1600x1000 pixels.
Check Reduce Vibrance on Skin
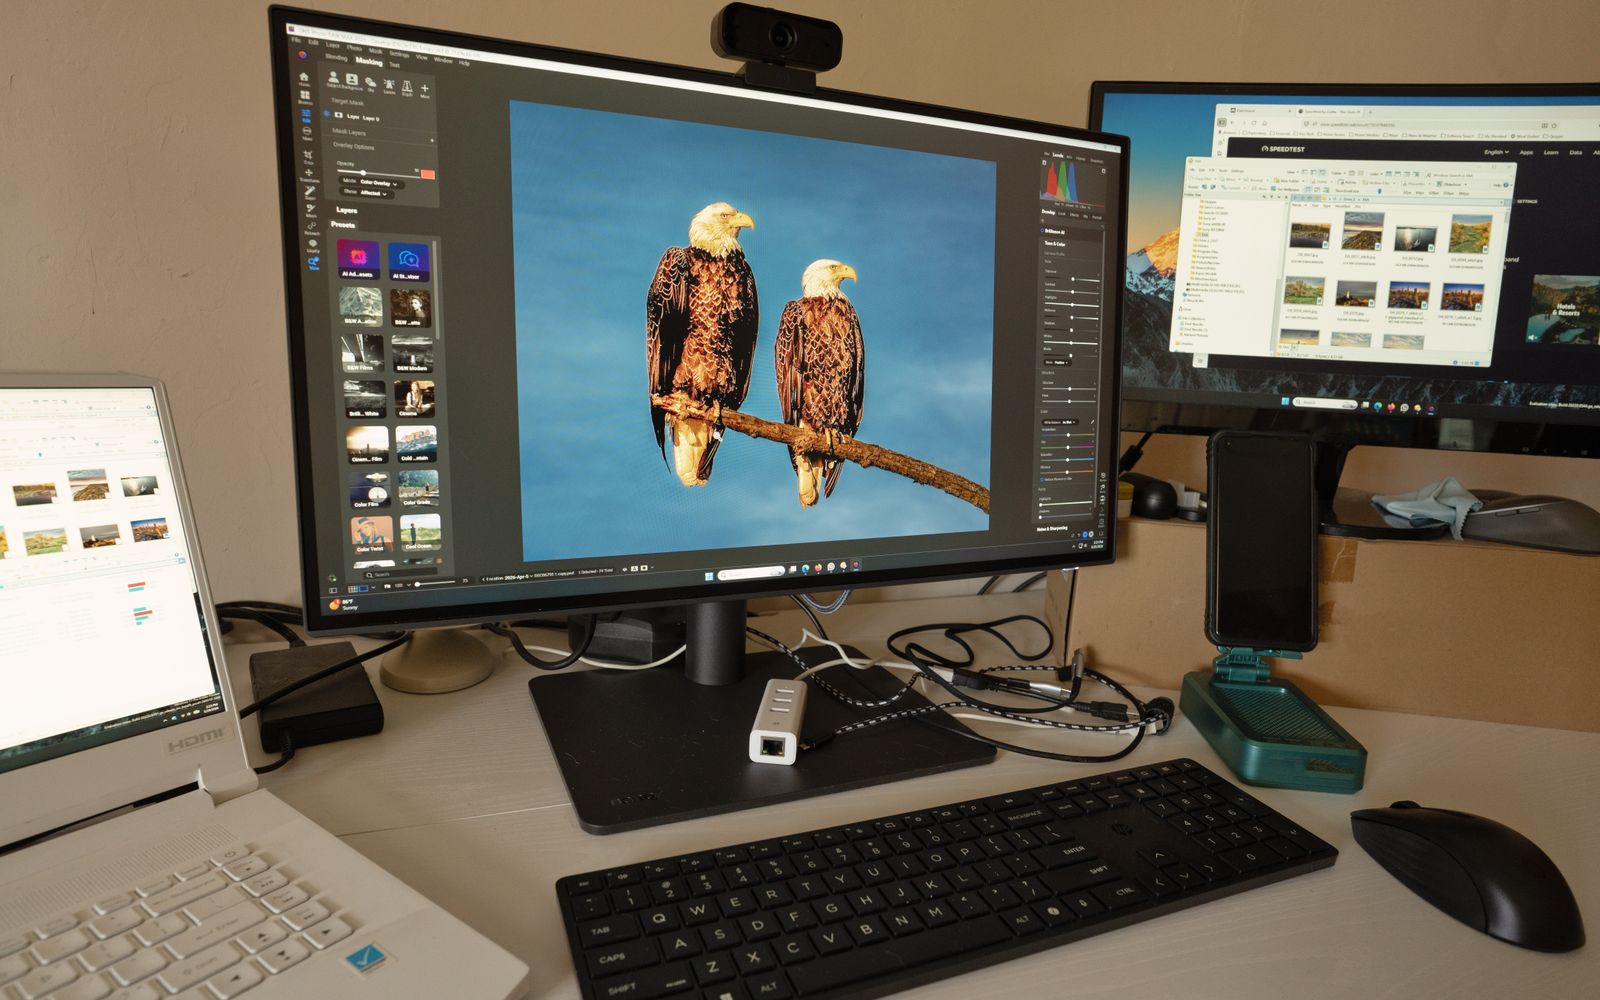(1041, 478)
